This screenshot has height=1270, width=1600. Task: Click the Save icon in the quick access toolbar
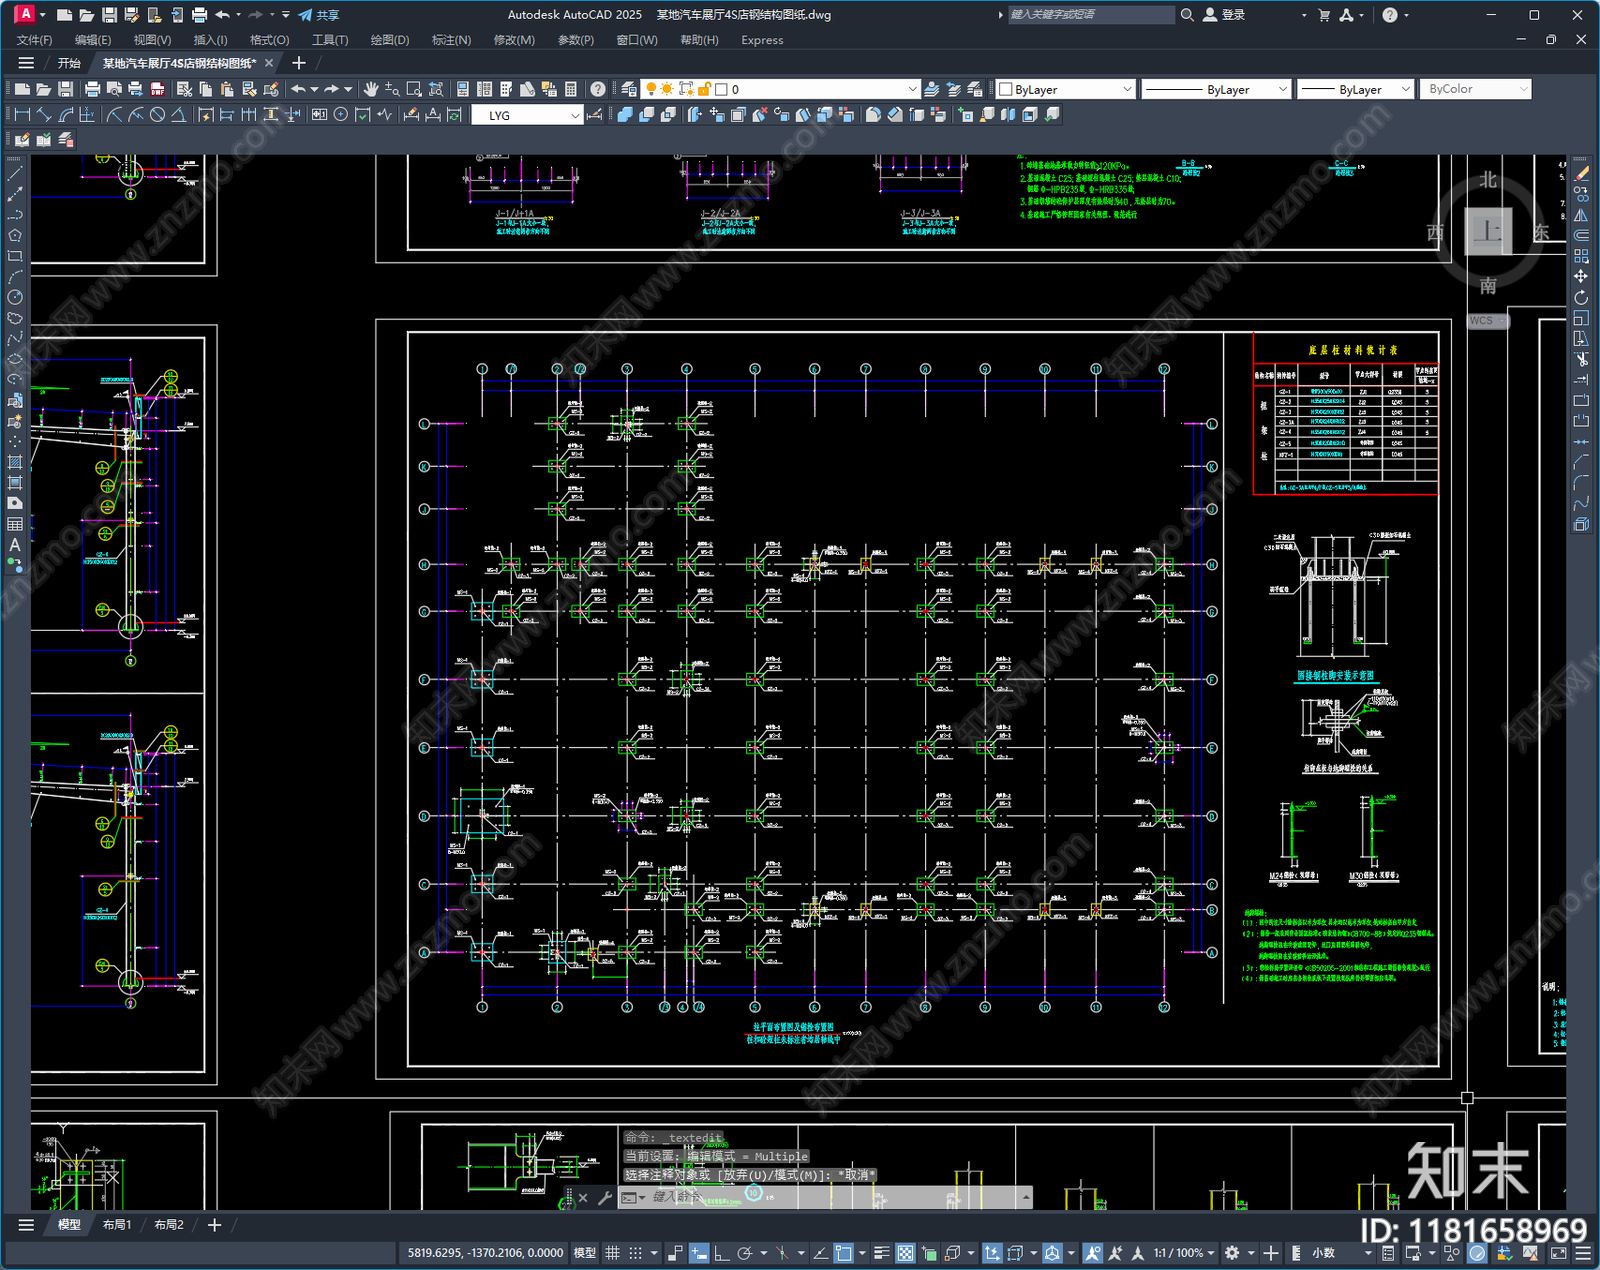[109, 15]
